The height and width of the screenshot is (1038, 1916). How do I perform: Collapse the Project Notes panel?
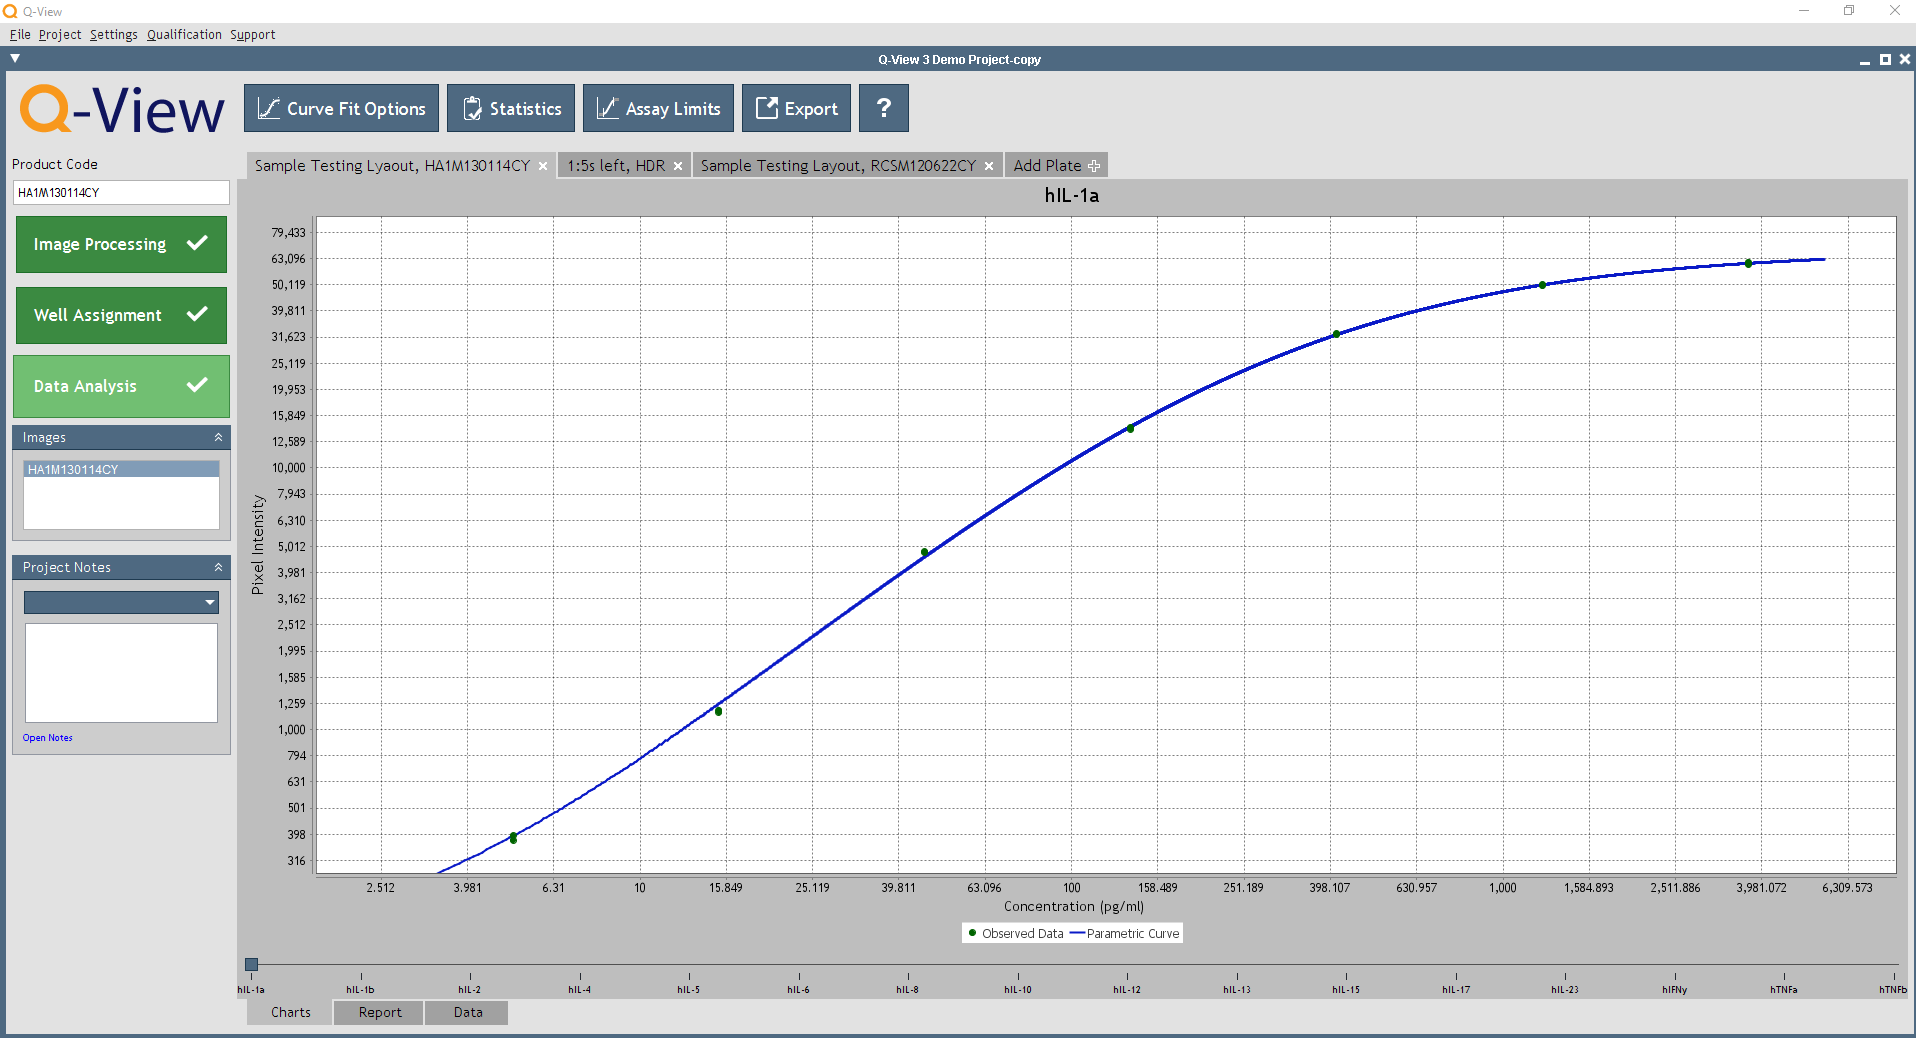click(x=218, y=567)
